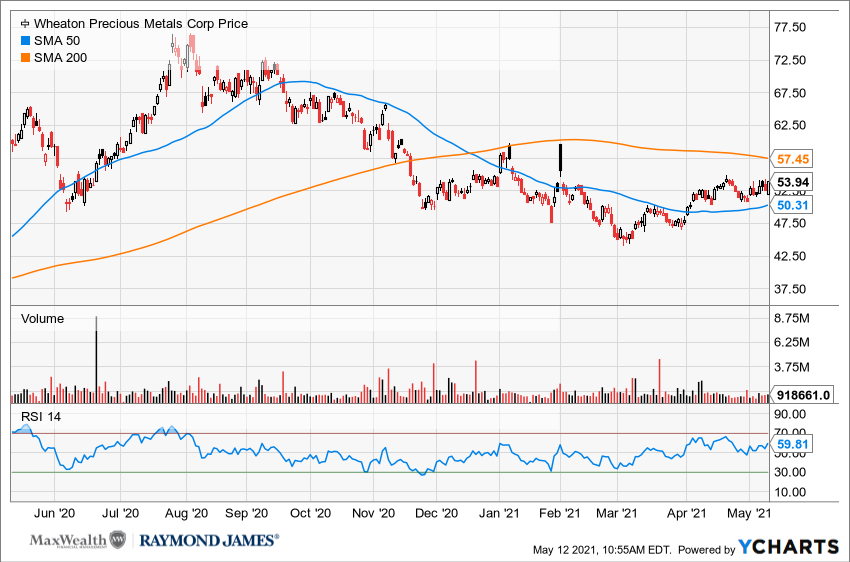Click the RSI 14 panel label
Image resolution: width=850 pixels, height=562 pixels.
[x=41, y=417]
